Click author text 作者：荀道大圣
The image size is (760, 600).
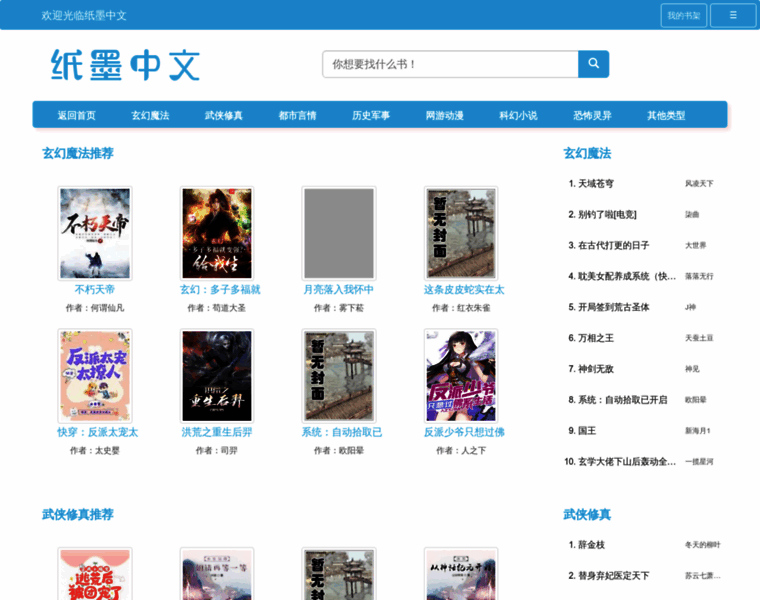pos(217,308)
